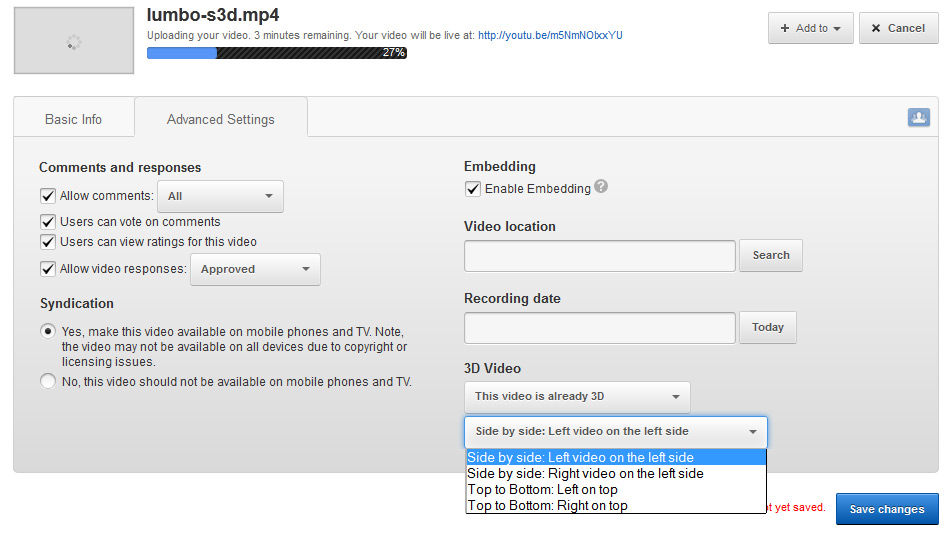
Task: Open the youtu.be video link
Action: click(x=550, y=35)
